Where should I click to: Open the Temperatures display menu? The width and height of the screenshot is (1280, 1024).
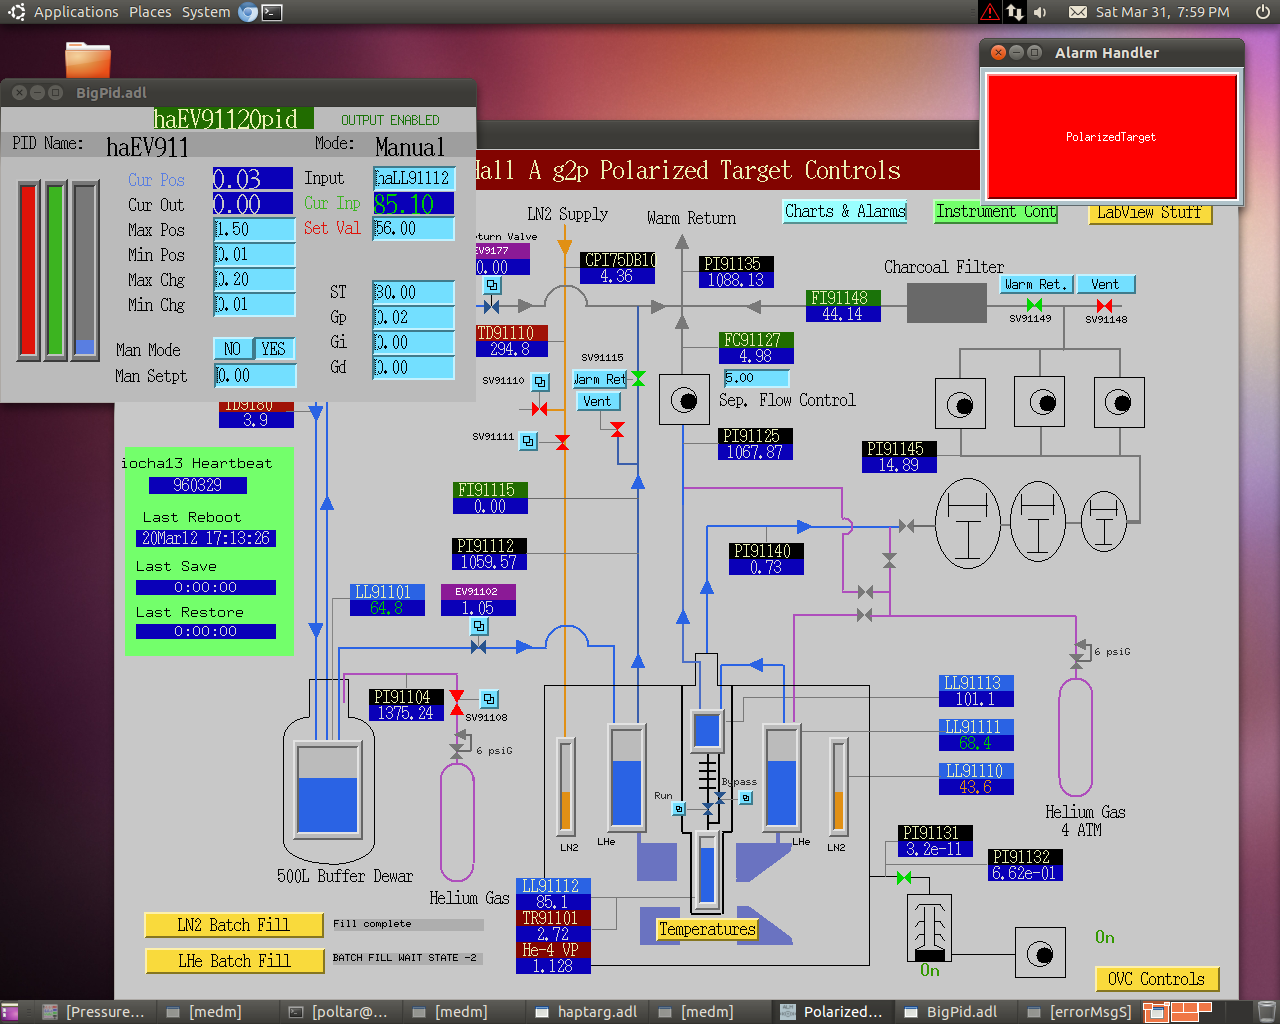click(707, 929)
